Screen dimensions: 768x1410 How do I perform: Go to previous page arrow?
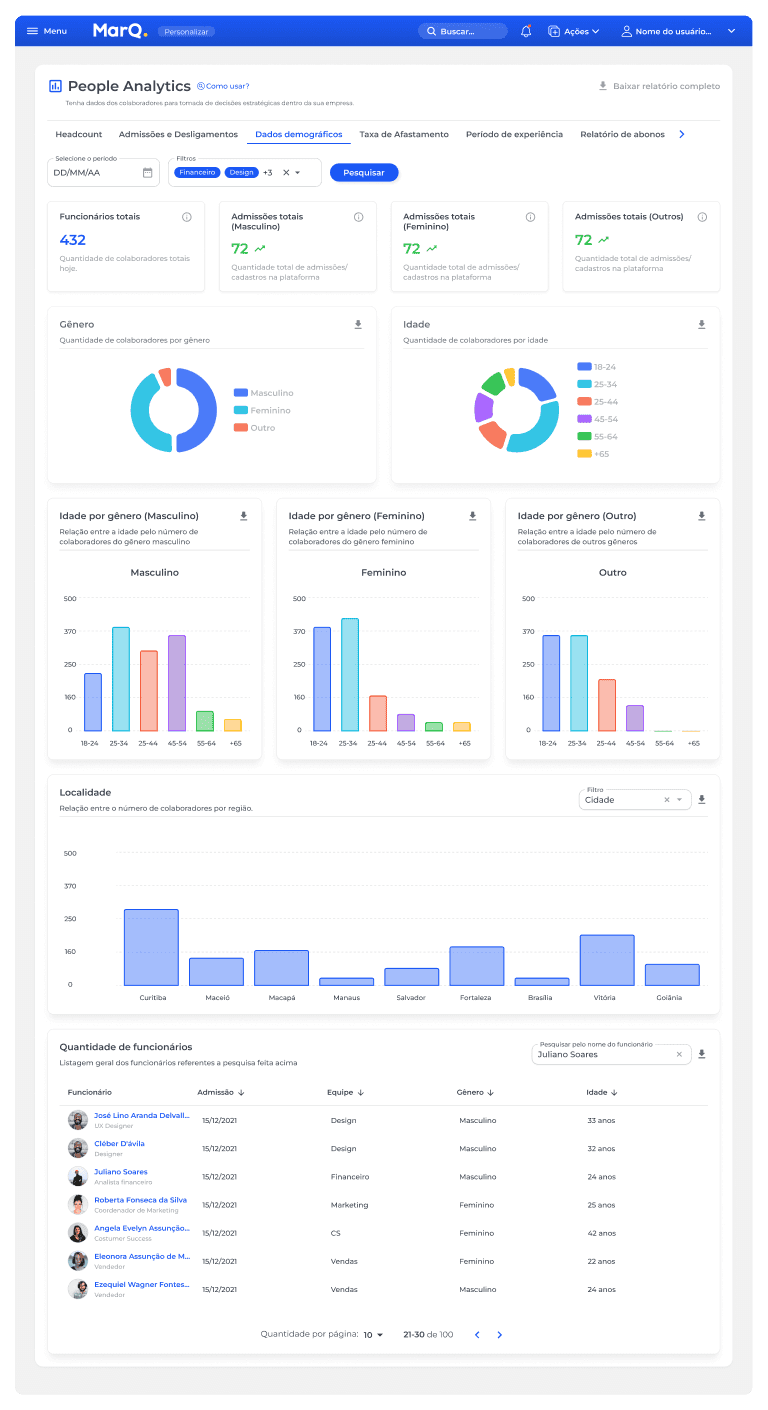coord(477,1335)
